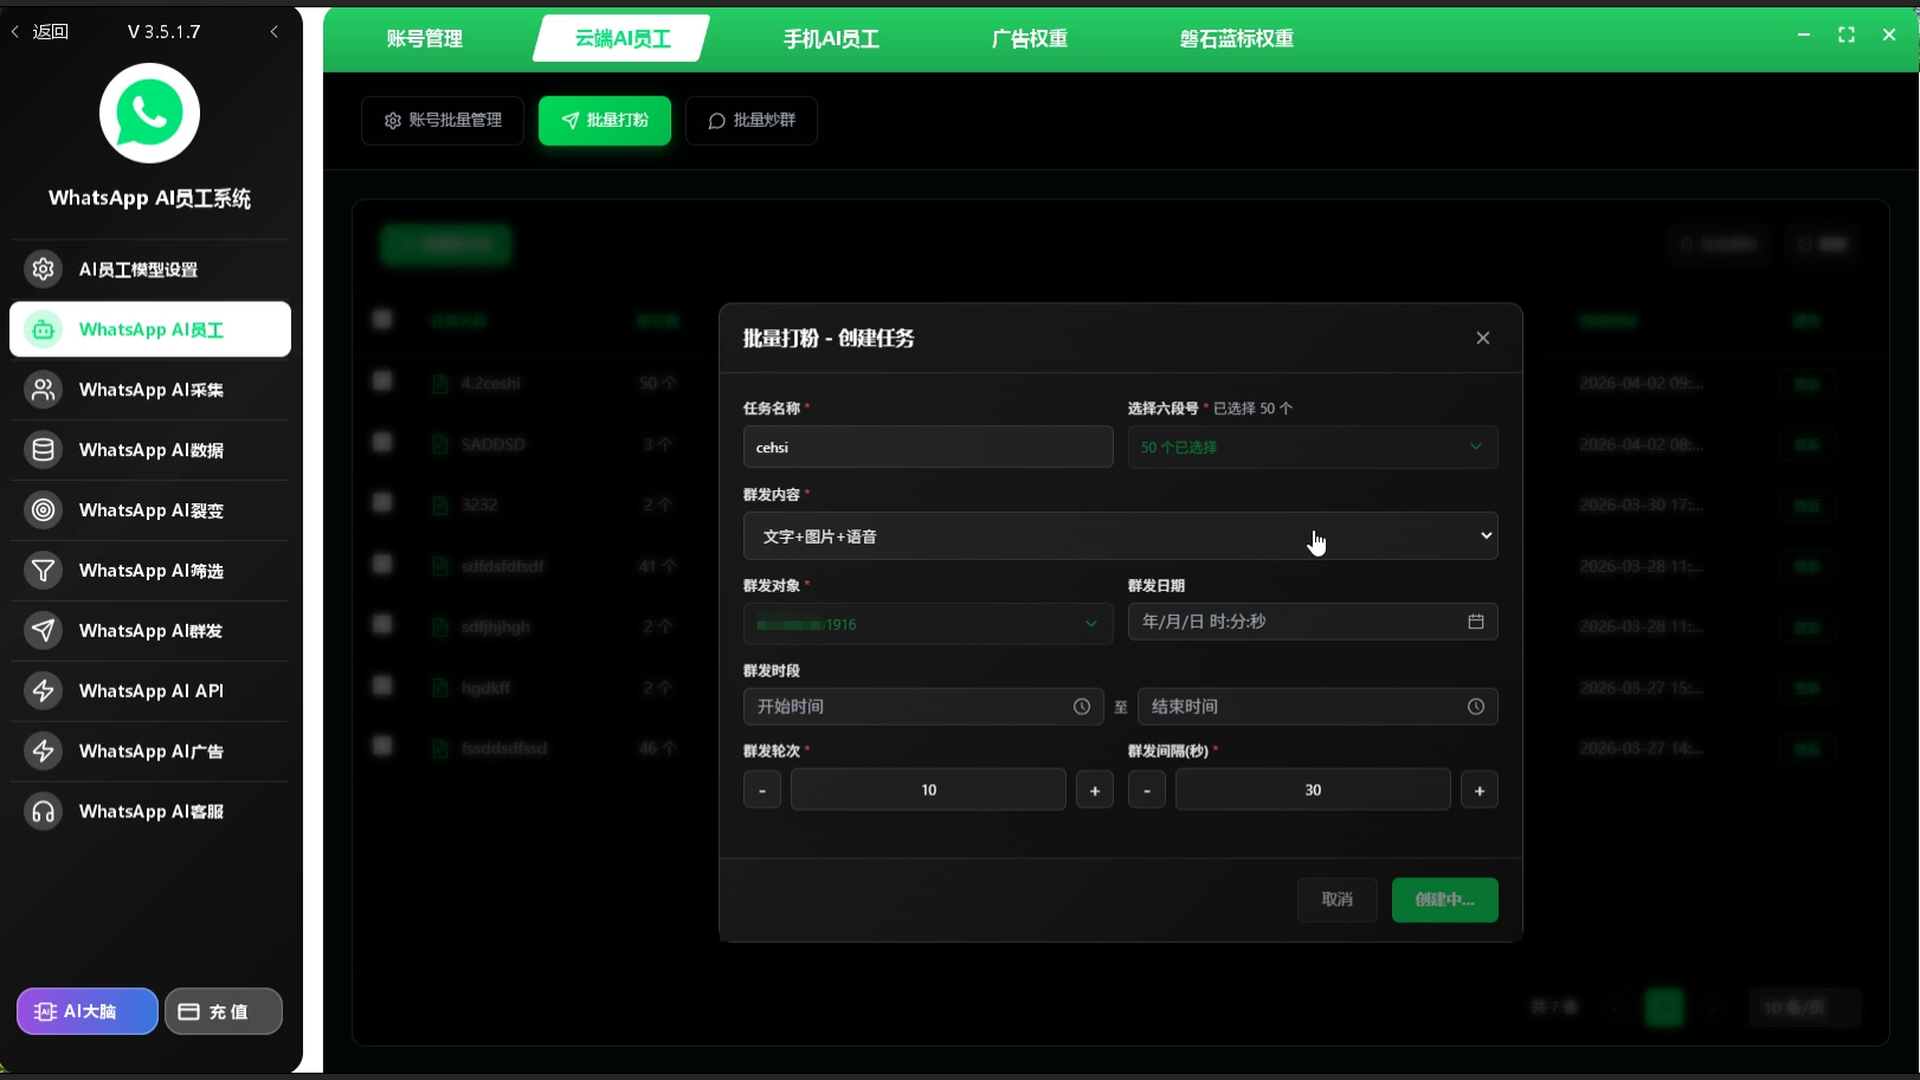The height and width of the screenshot is (1080, 1920).
Task: Expand the 群发内容 dropdown showing 文字+图片+语音
Action: pos(1120,536)
